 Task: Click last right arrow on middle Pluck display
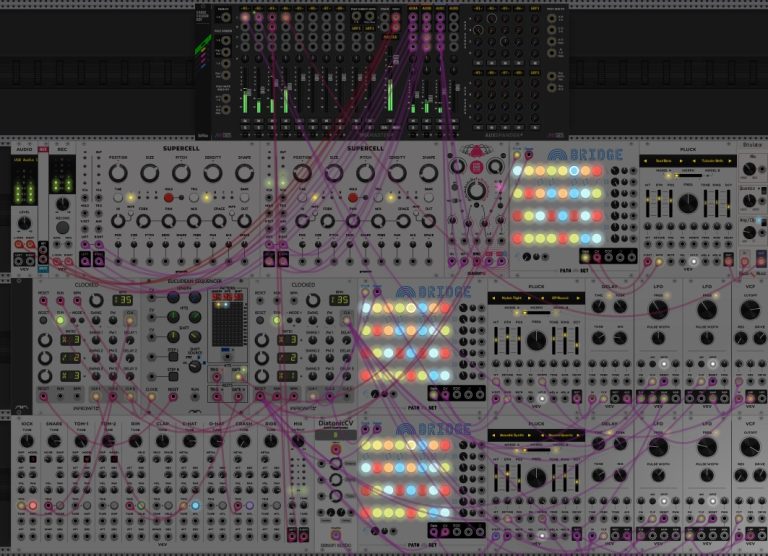point(578,298)
